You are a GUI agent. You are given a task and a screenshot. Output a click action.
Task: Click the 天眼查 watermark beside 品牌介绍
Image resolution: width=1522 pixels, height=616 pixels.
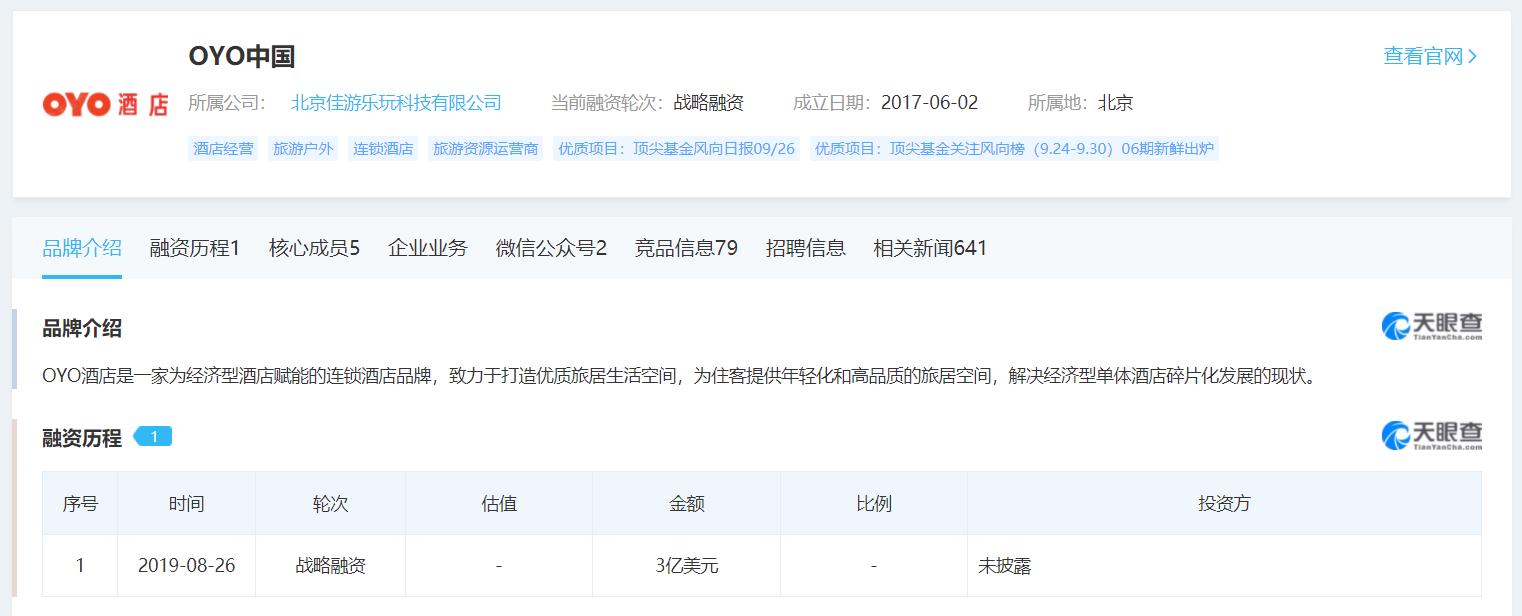click(1428, 325)
